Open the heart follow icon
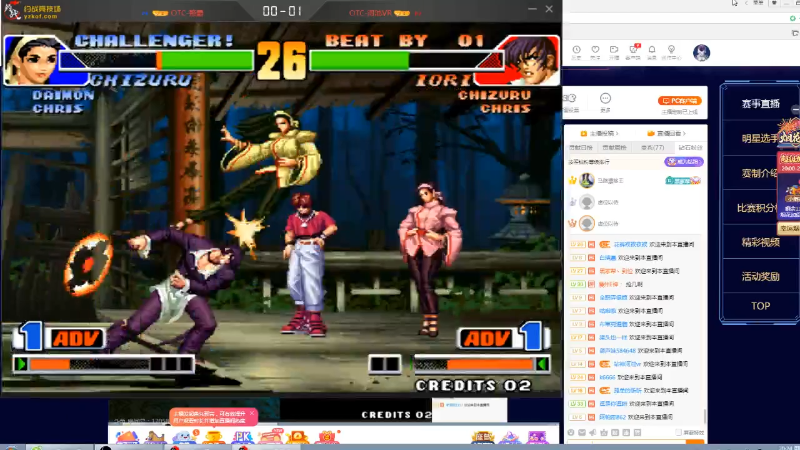Image resolution: width=800 pixels, height=450 pixels. [595, 50]
